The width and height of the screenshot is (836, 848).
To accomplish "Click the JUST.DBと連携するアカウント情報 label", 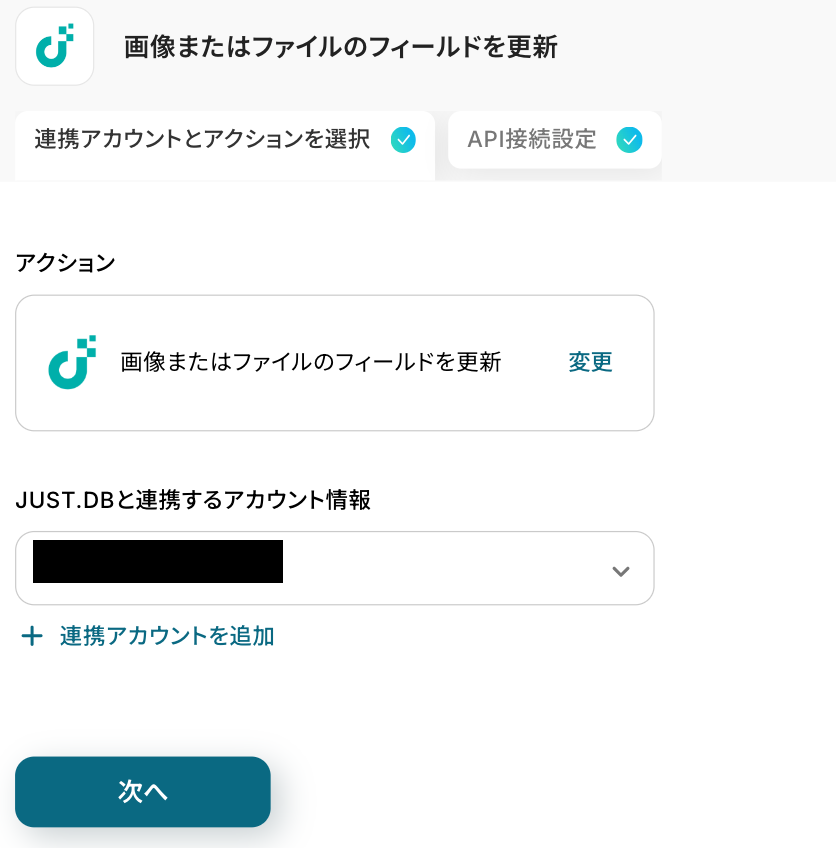I will (193, 500).
